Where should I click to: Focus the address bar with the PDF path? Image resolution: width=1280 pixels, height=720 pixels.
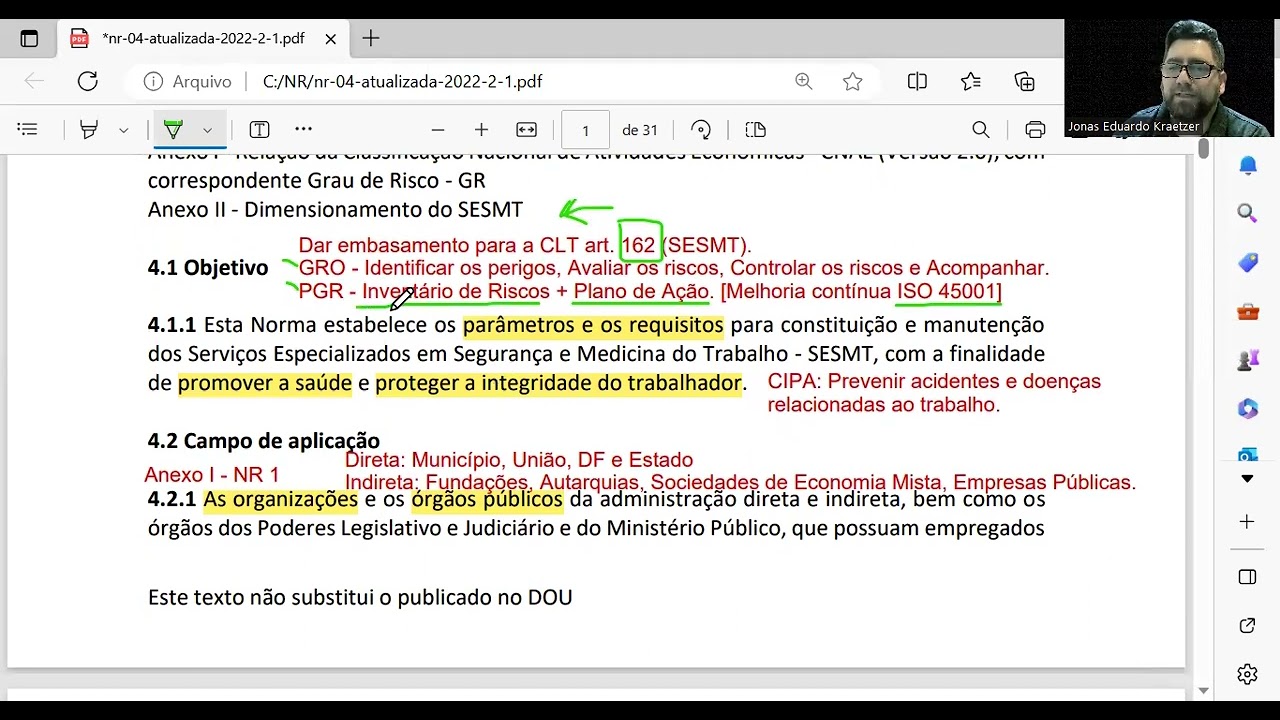[403, 82]
